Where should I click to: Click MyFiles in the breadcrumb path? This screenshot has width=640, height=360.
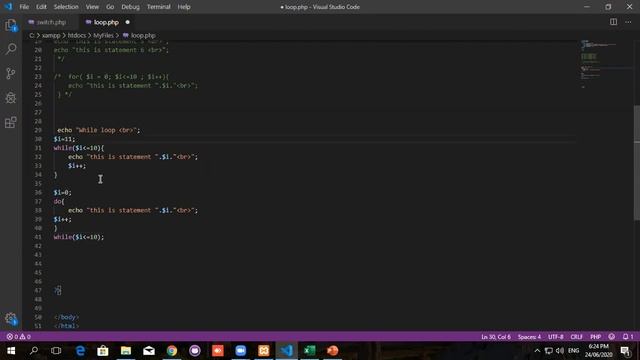point(103,36)
